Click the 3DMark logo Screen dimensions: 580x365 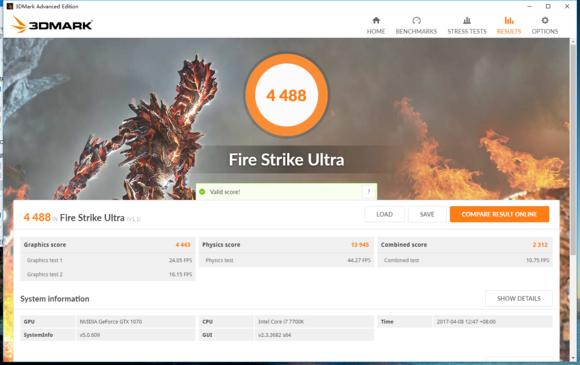pos(52,25)
